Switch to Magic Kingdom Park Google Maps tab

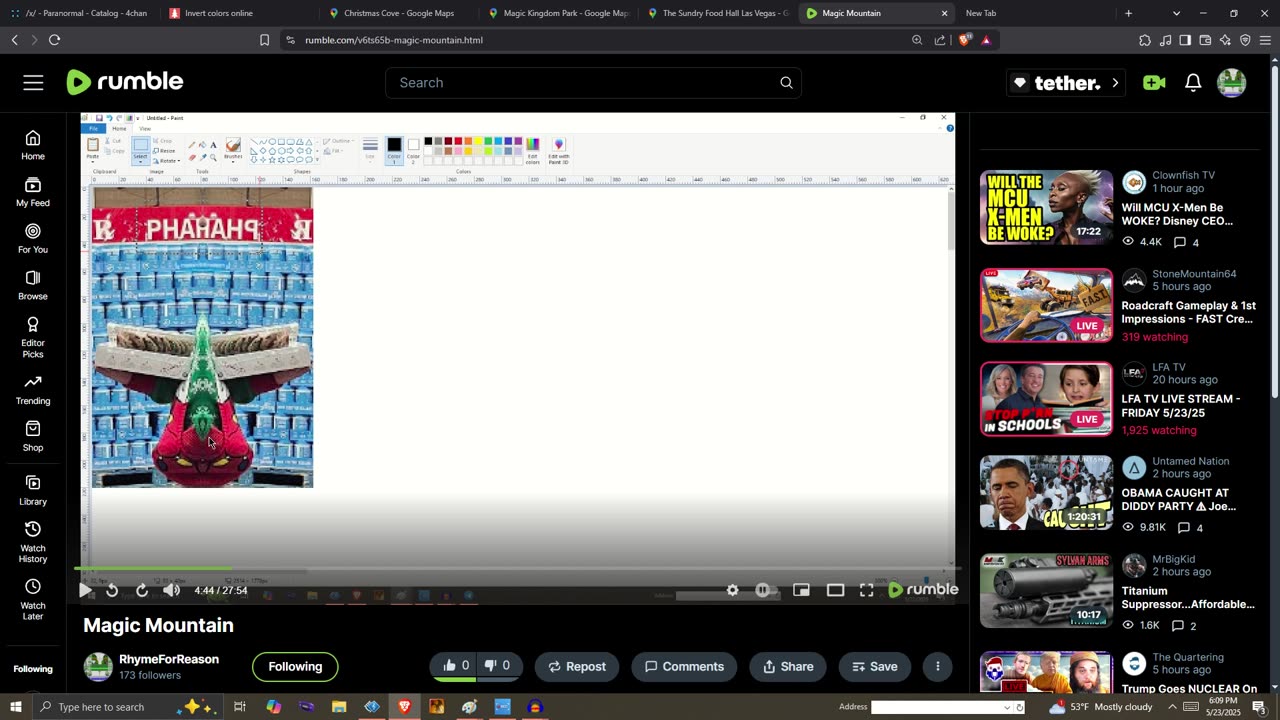click(x=558, y=13)
